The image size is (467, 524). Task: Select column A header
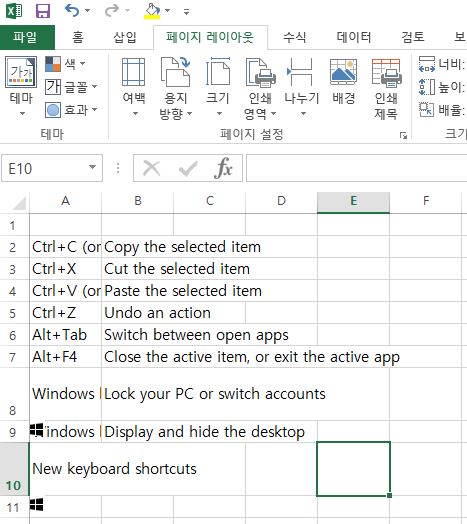click(66, 201)
